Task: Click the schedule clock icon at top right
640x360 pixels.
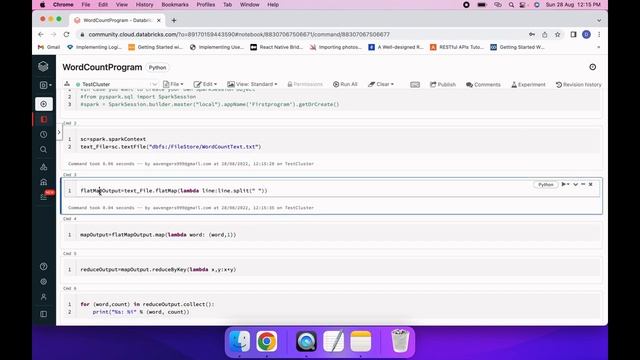Action: coord(592,67)
